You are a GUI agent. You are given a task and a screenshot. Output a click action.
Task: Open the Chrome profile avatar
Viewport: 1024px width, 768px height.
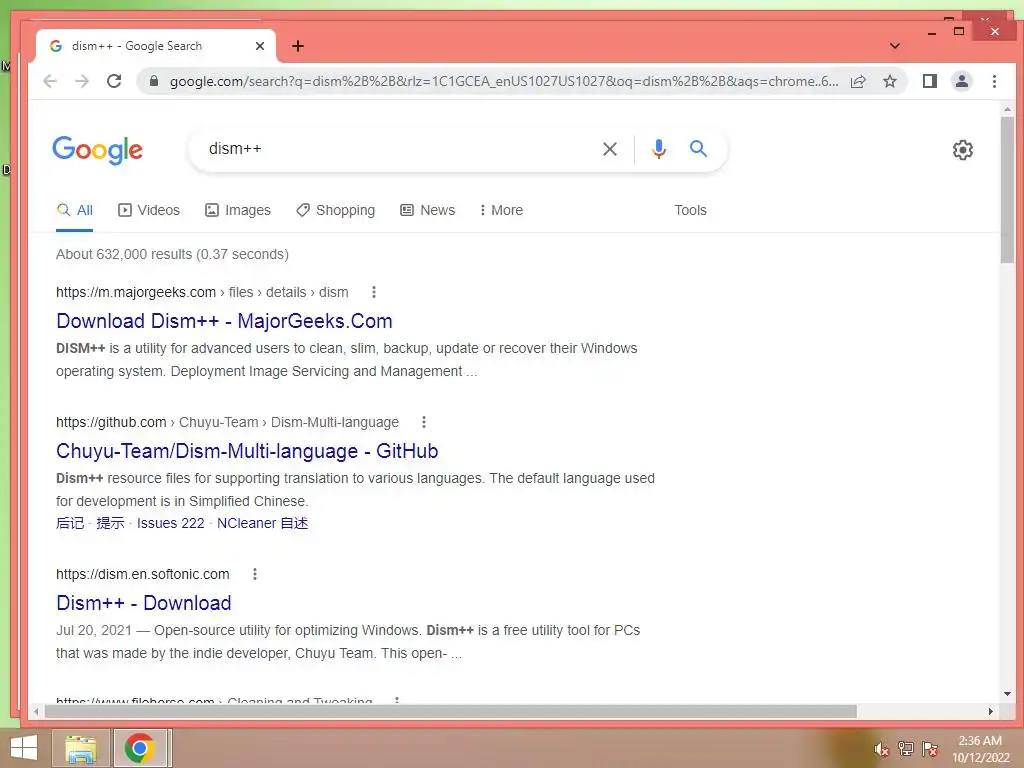click(962, 81)
